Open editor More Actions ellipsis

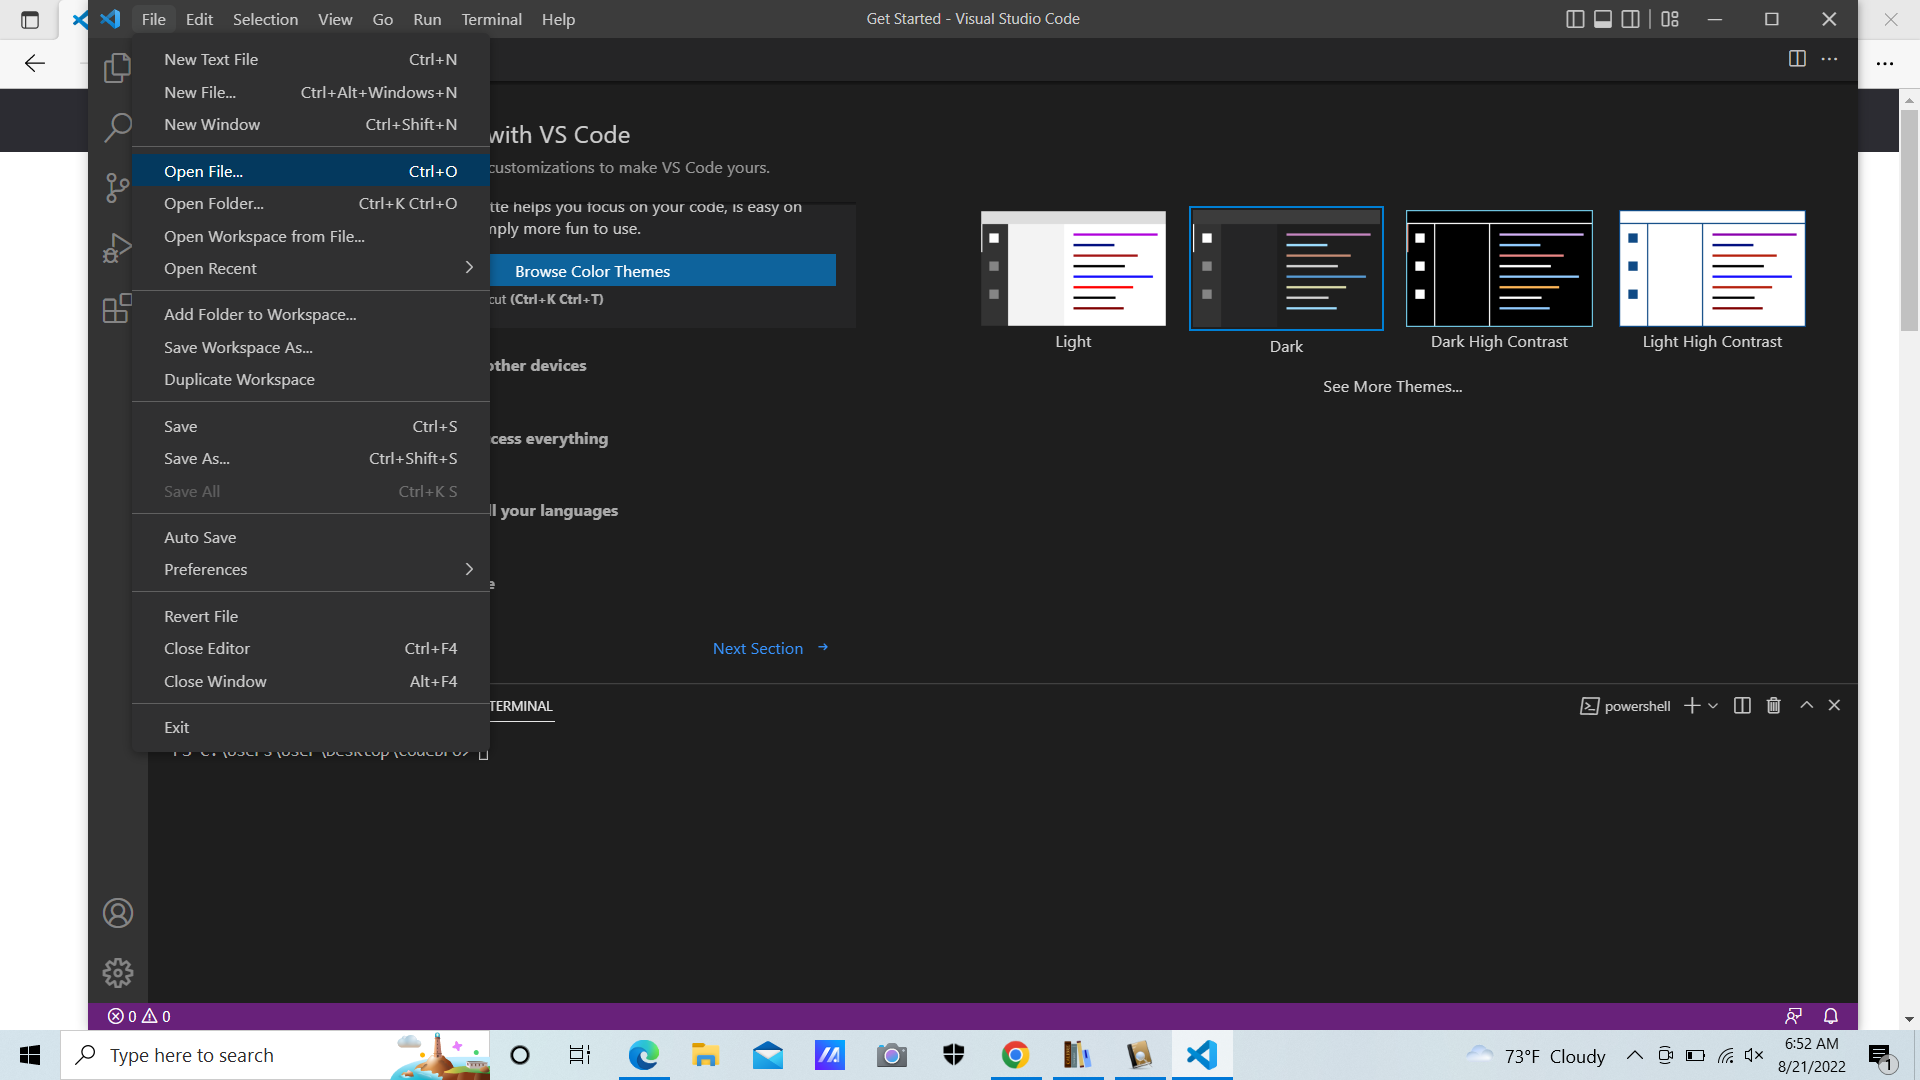tap(1829, 59)
